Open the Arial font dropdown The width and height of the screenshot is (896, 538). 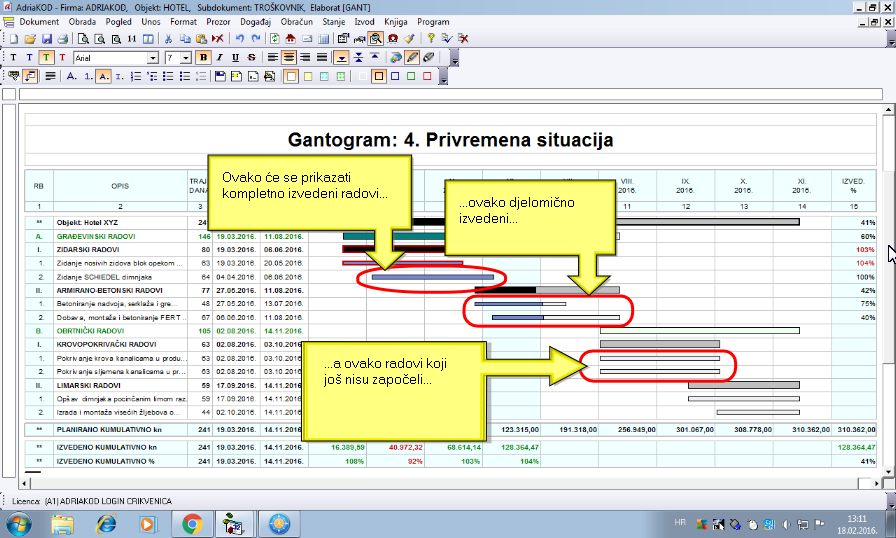(x=153, y=58)
